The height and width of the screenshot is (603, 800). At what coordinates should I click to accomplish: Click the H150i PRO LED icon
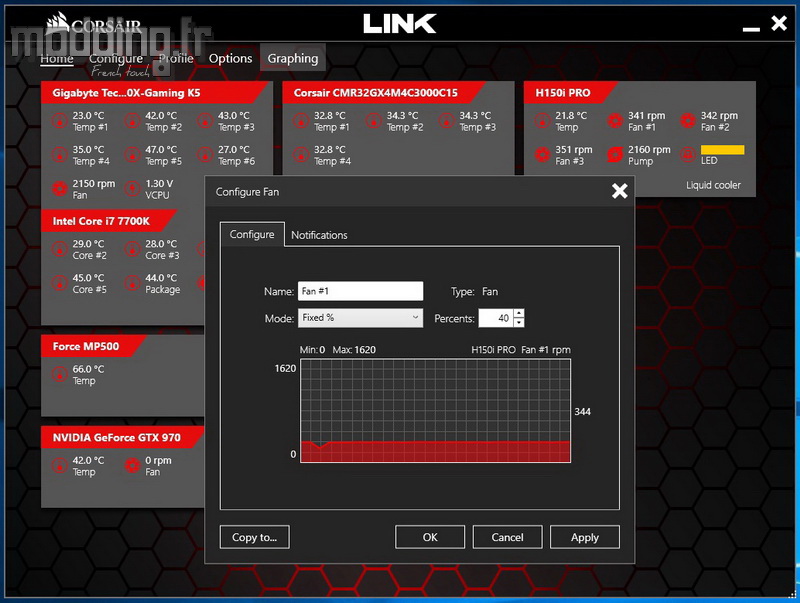click(x=688, y=155)
